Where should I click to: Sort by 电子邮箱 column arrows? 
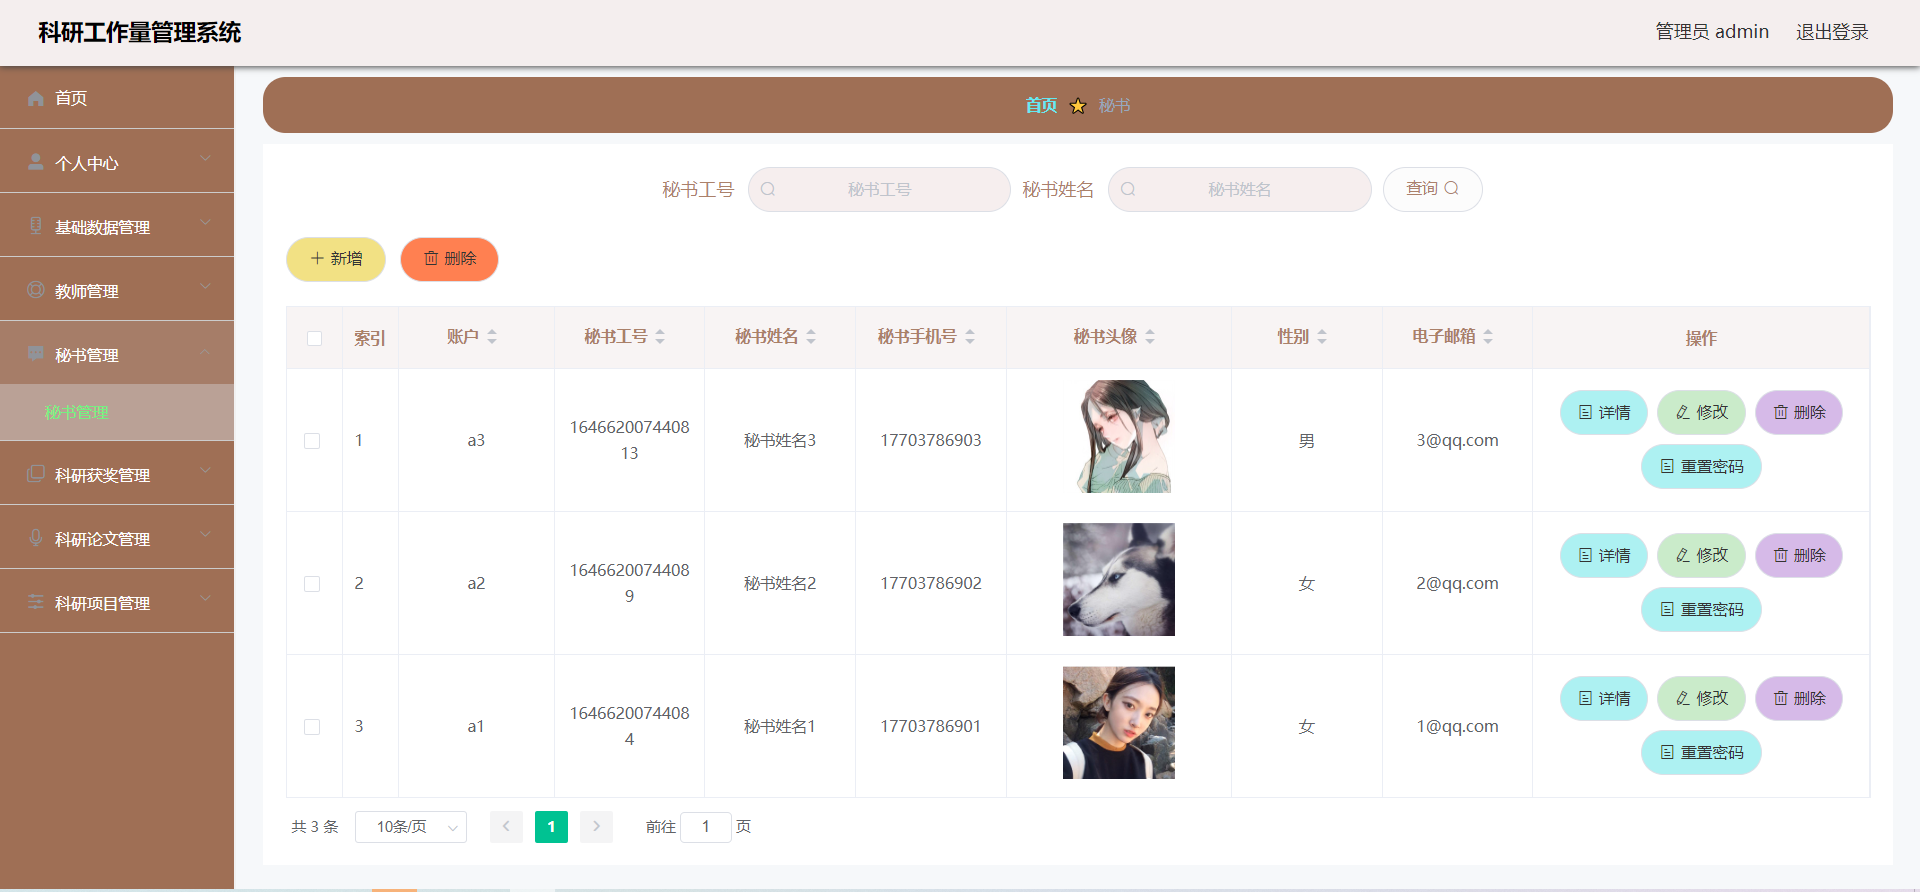click(1488, 337)
